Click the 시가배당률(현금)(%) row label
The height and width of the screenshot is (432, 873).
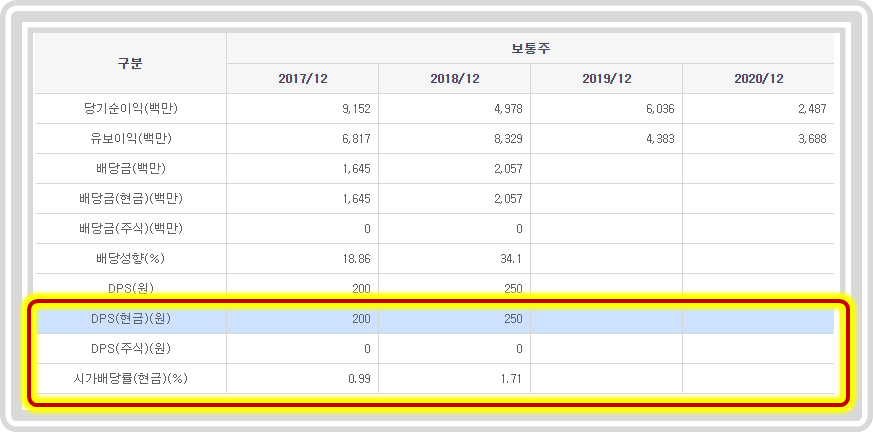click(x=130, y=379)
